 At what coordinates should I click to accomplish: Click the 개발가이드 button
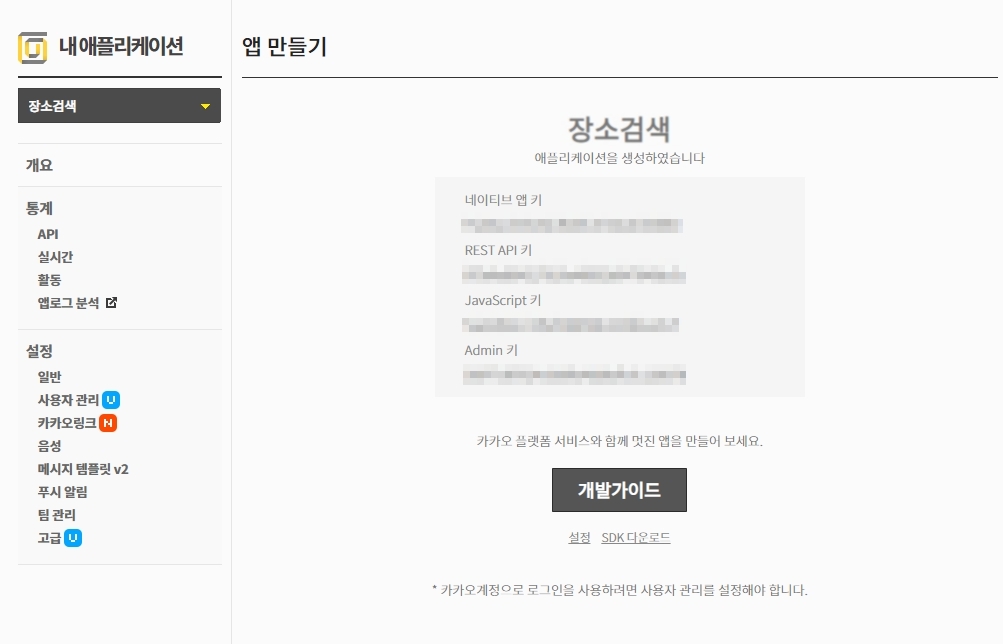619,490
